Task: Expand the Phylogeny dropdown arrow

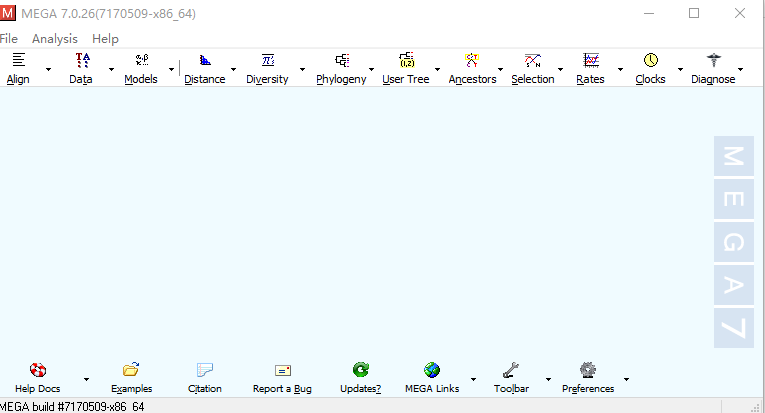Action: [371, 69]
